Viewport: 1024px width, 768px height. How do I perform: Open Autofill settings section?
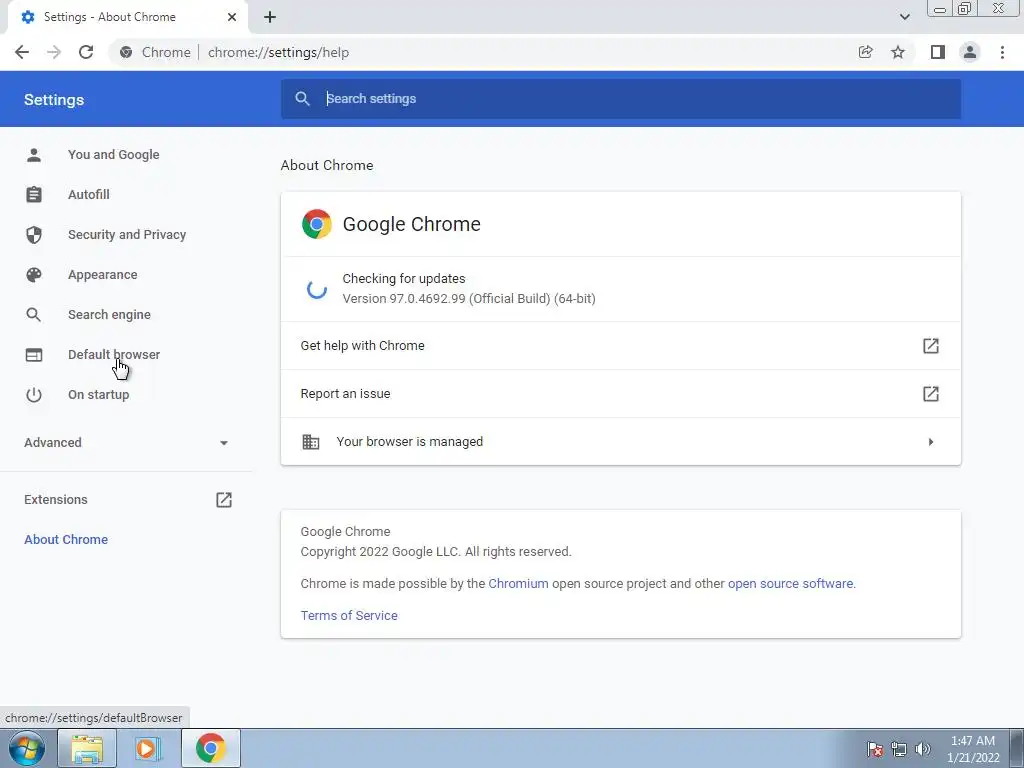[x=89, y=195]
